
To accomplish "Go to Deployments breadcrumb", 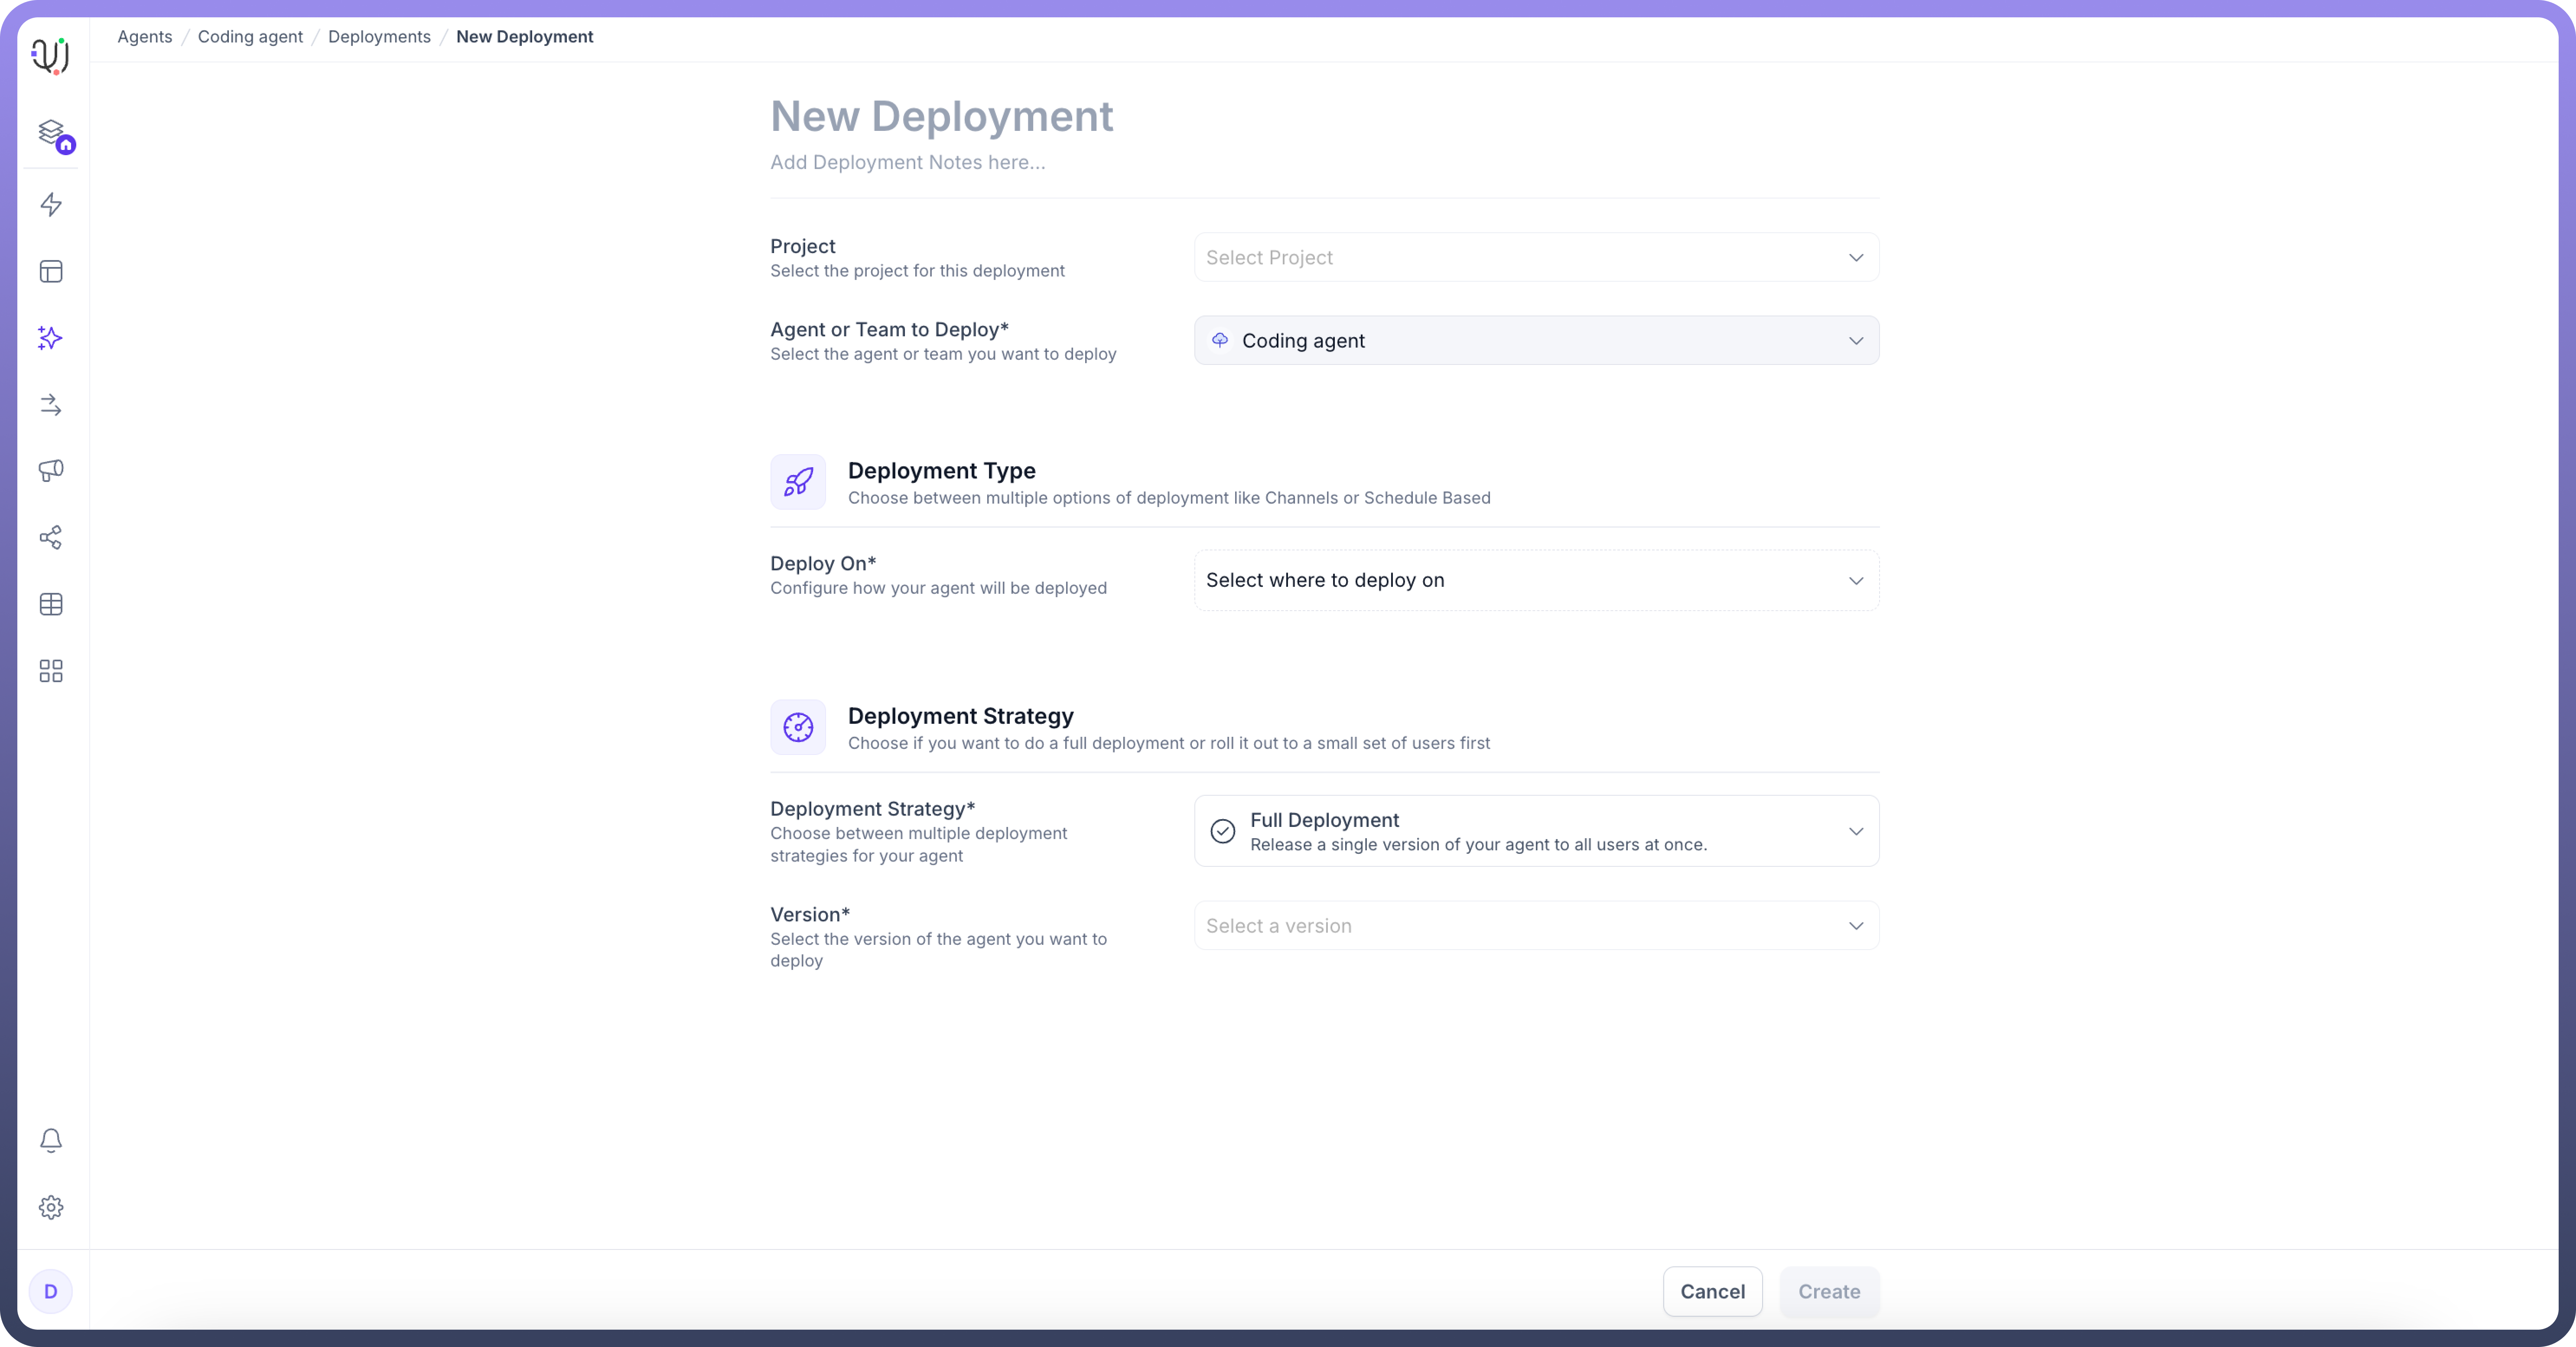I will [379, 37].
